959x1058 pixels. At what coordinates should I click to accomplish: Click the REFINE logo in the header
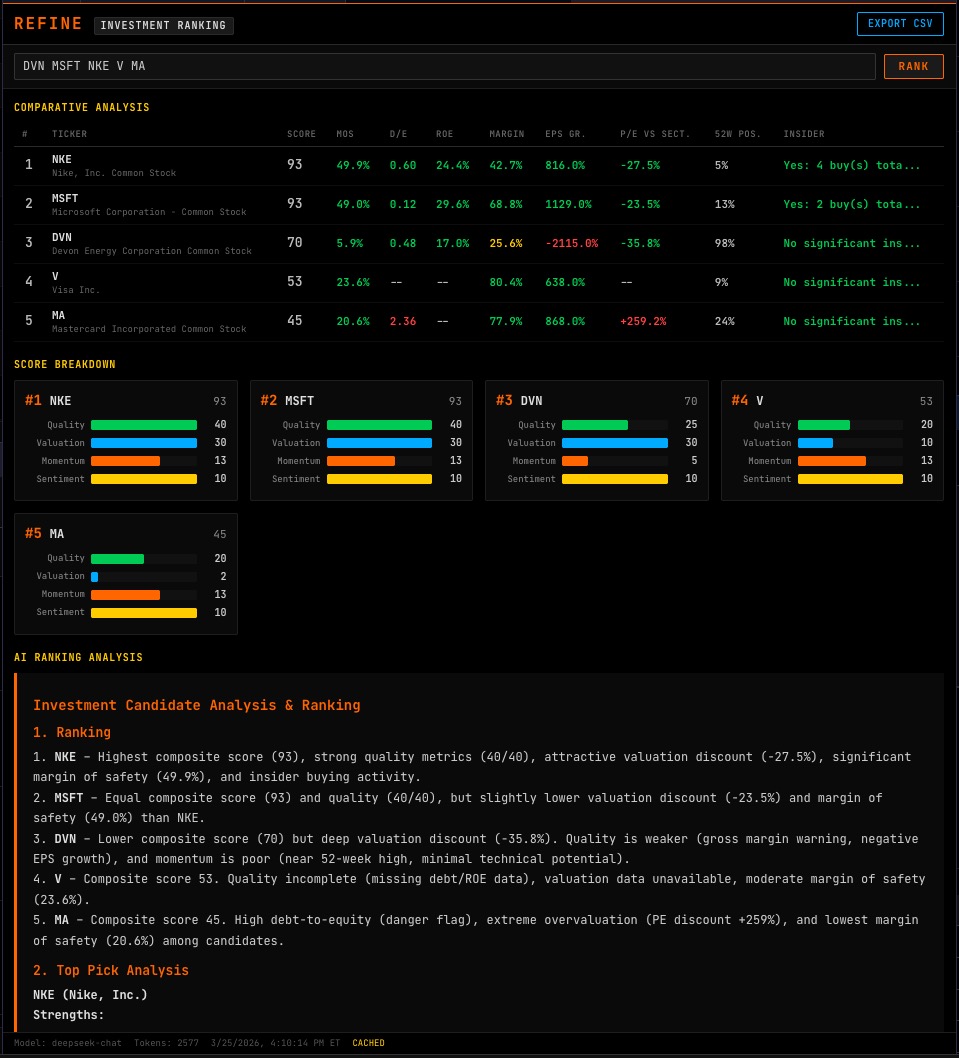47,24
